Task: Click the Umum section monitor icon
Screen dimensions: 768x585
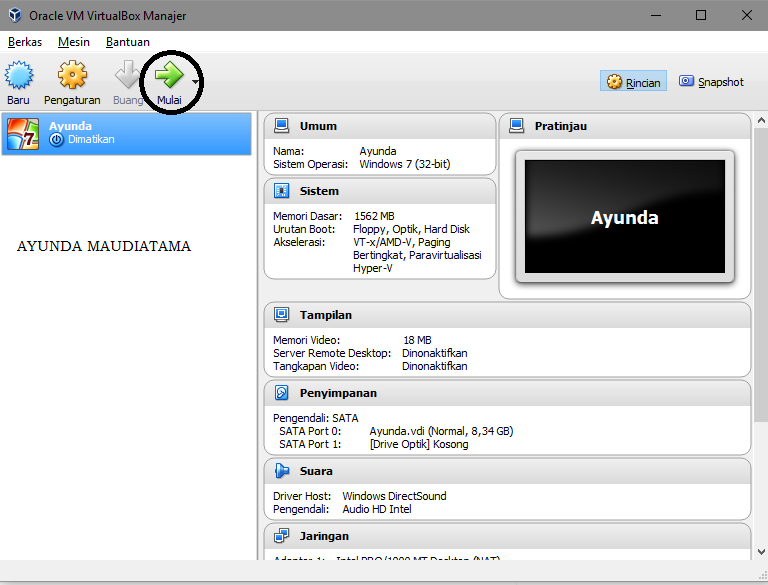Action: (282, 126)
